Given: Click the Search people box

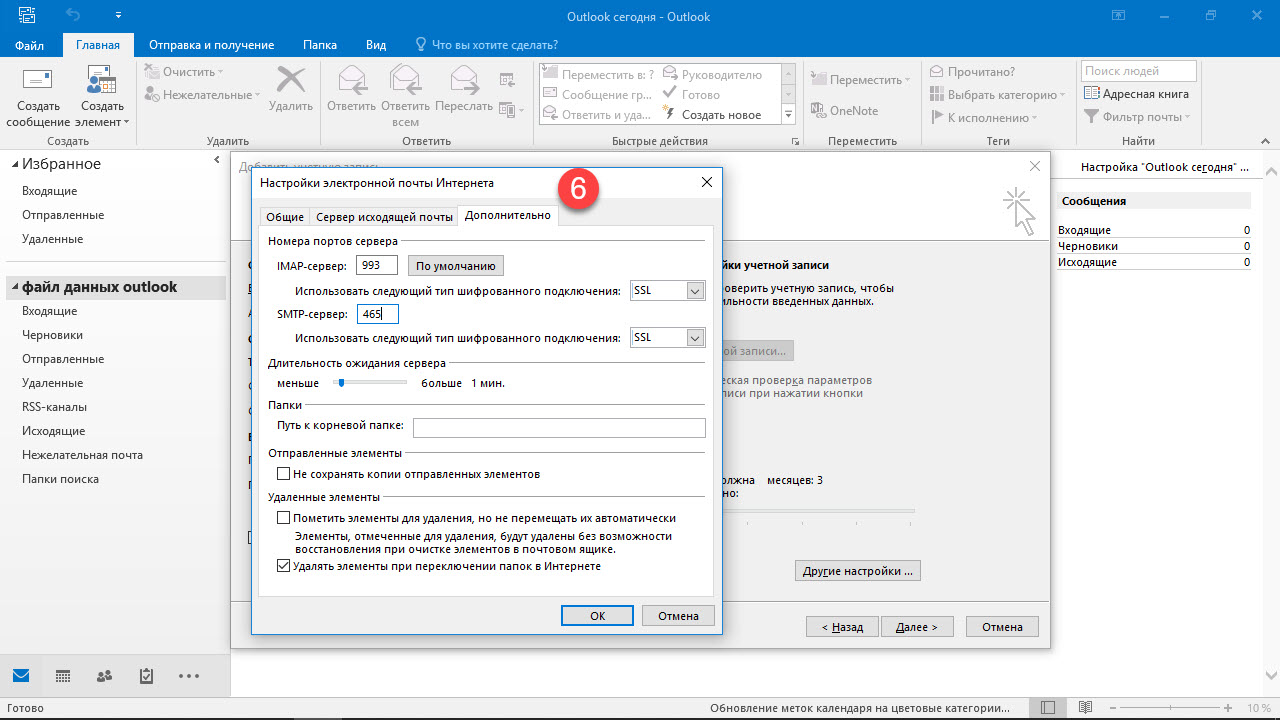Looking at the screenshot, I should pos(1138,71).
